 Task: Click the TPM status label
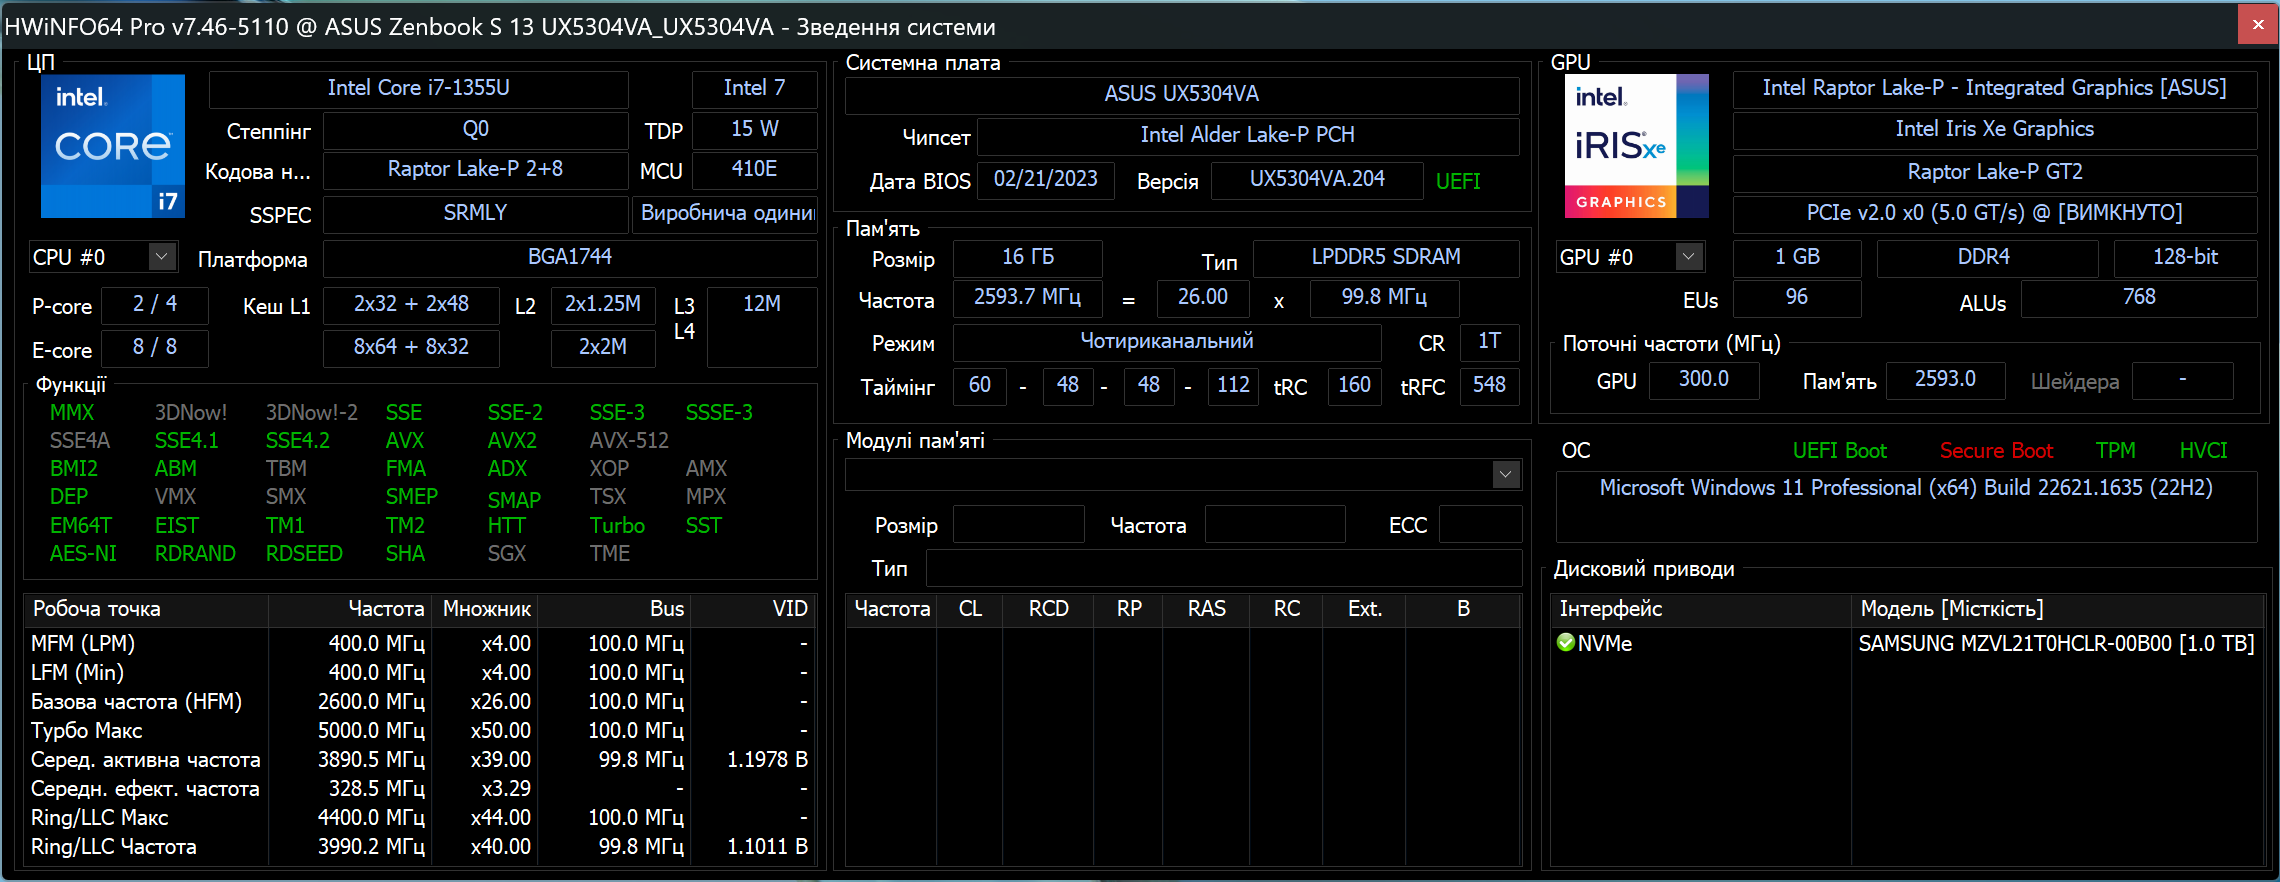[2115, 451]
